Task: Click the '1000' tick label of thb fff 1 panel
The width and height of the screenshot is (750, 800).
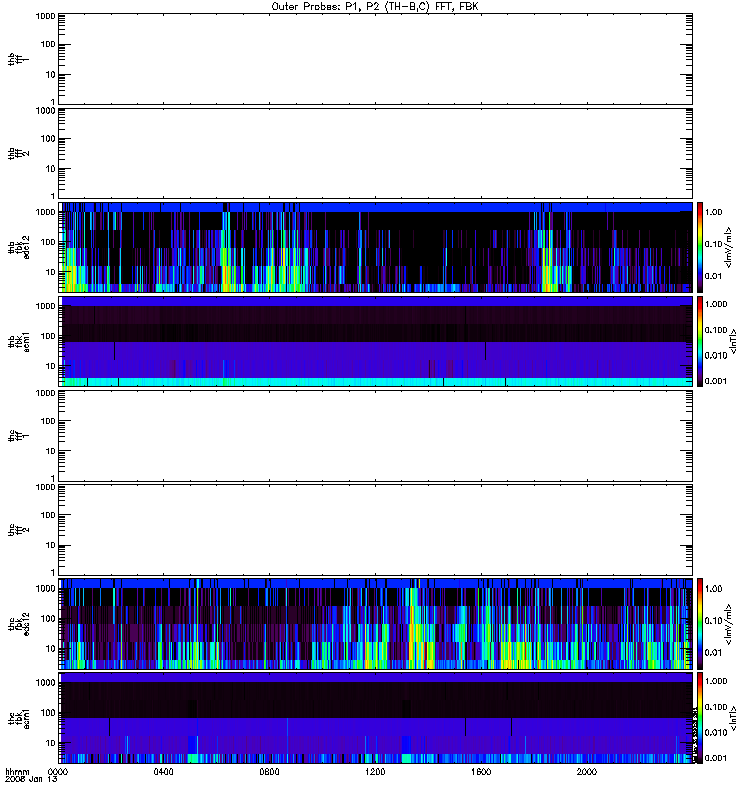Action: (45, 16)
